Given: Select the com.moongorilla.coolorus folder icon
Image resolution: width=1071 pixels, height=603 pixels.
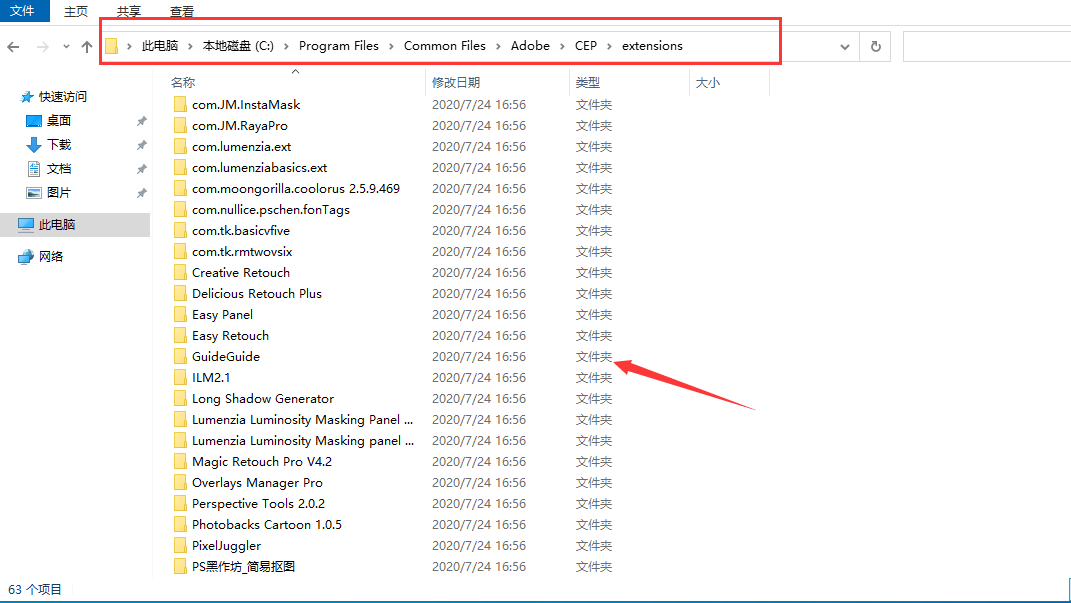Looking at the screenshot, I should click(x=180, y=188).
